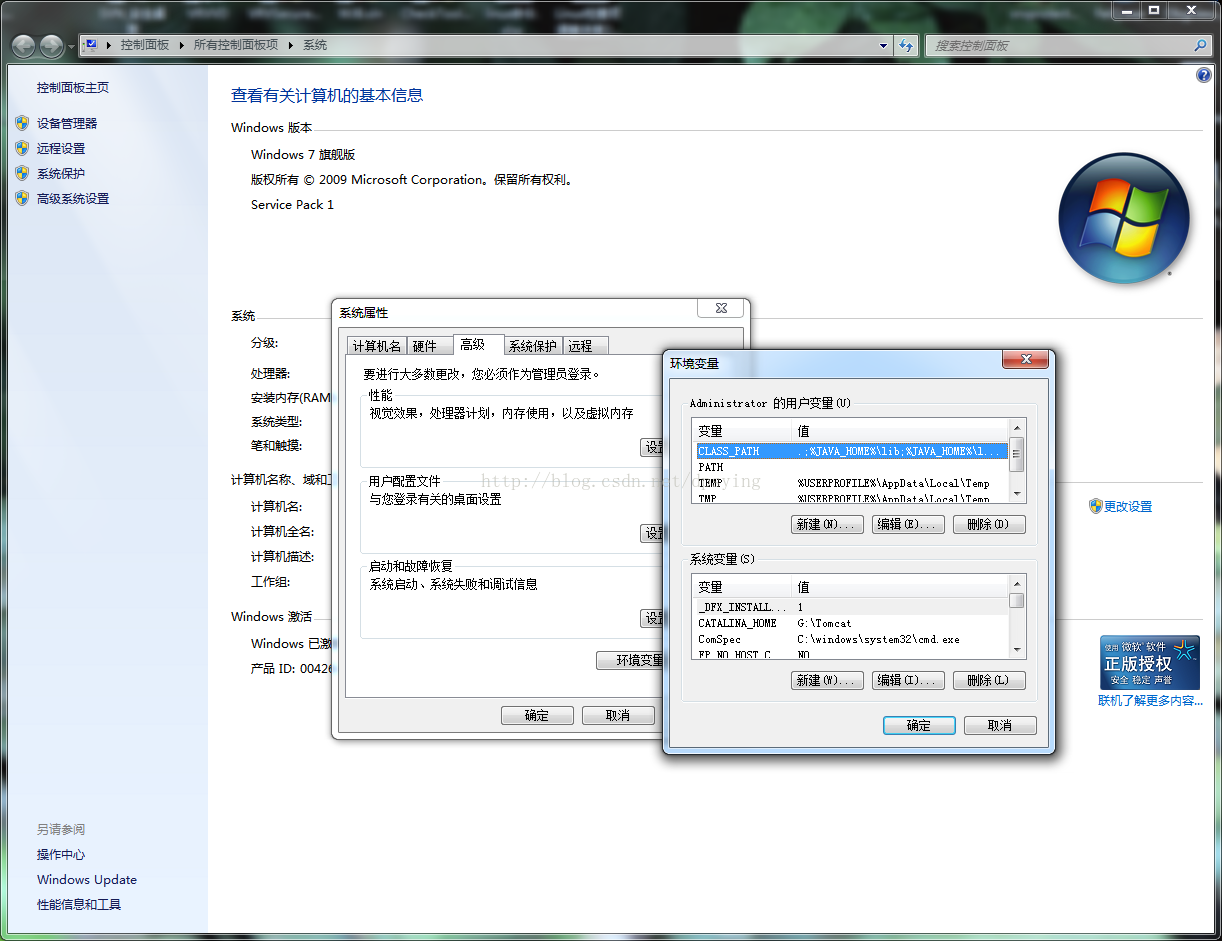Click the 正版授权 genuine software badge
Screen dimensions: 1222x941
click(1150, 662)
